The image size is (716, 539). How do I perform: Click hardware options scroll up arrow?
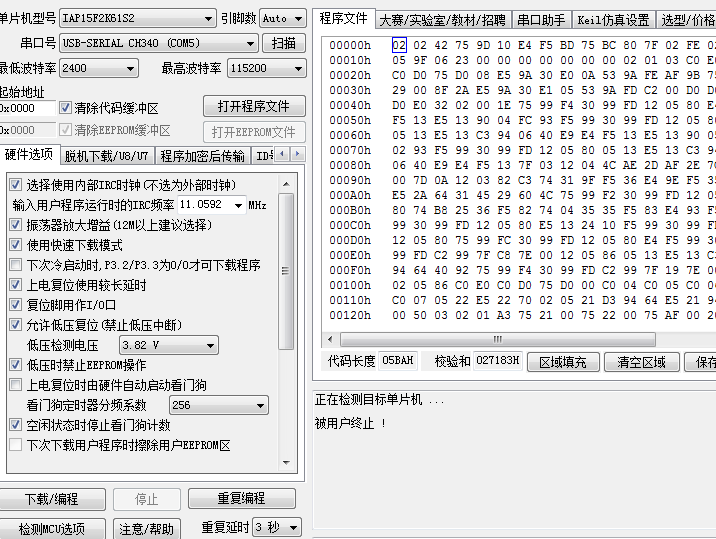click(x=286, y=184)
